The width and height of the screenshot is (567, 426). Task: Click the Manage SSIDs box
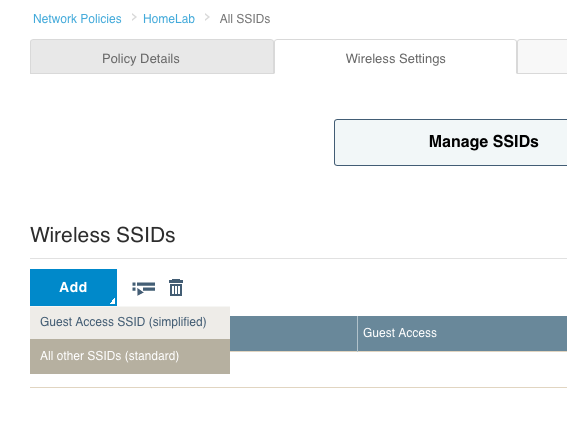tap(451, 142)
